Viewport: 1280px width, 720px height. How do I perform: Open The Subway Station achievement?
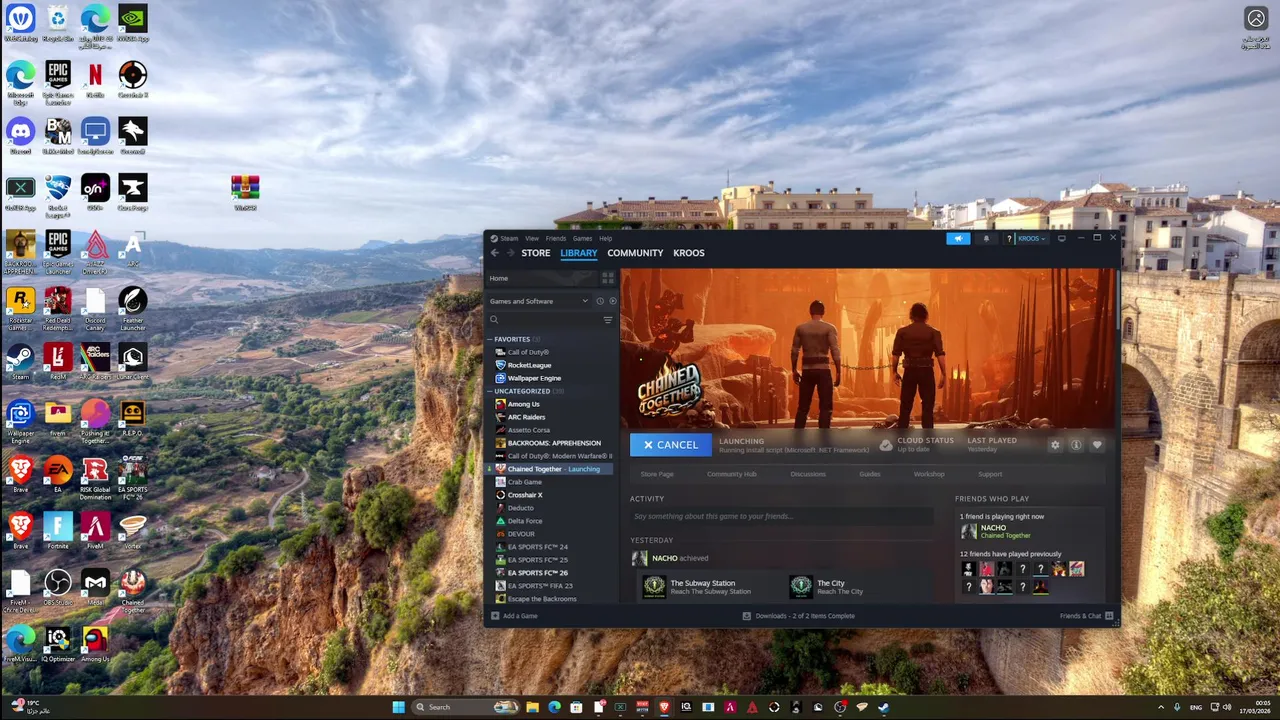coord(701,587)
